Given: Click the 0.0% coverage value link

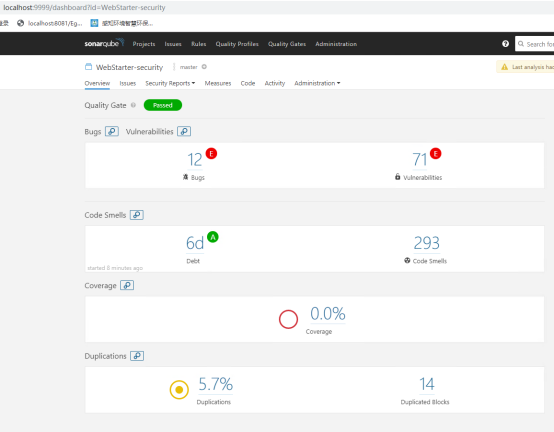Looking at the screenshot, I should tap(328, 314).
